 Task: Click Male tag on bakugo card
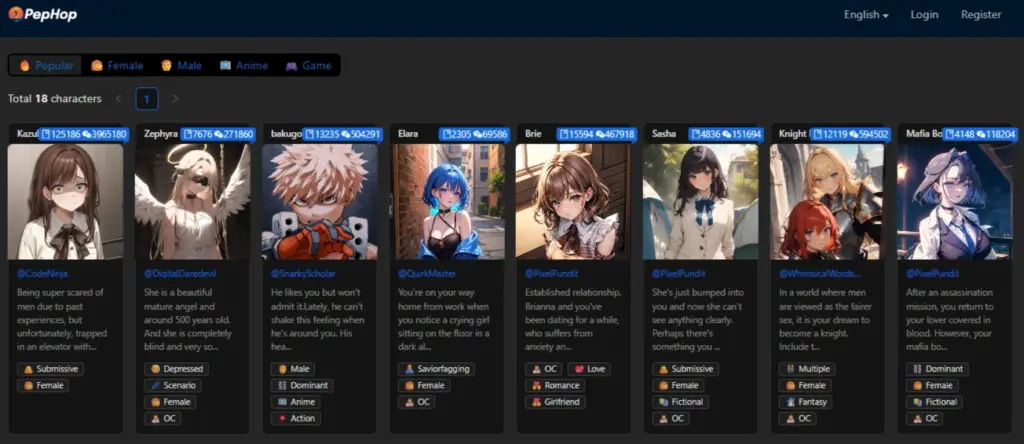tap(293, 369)
